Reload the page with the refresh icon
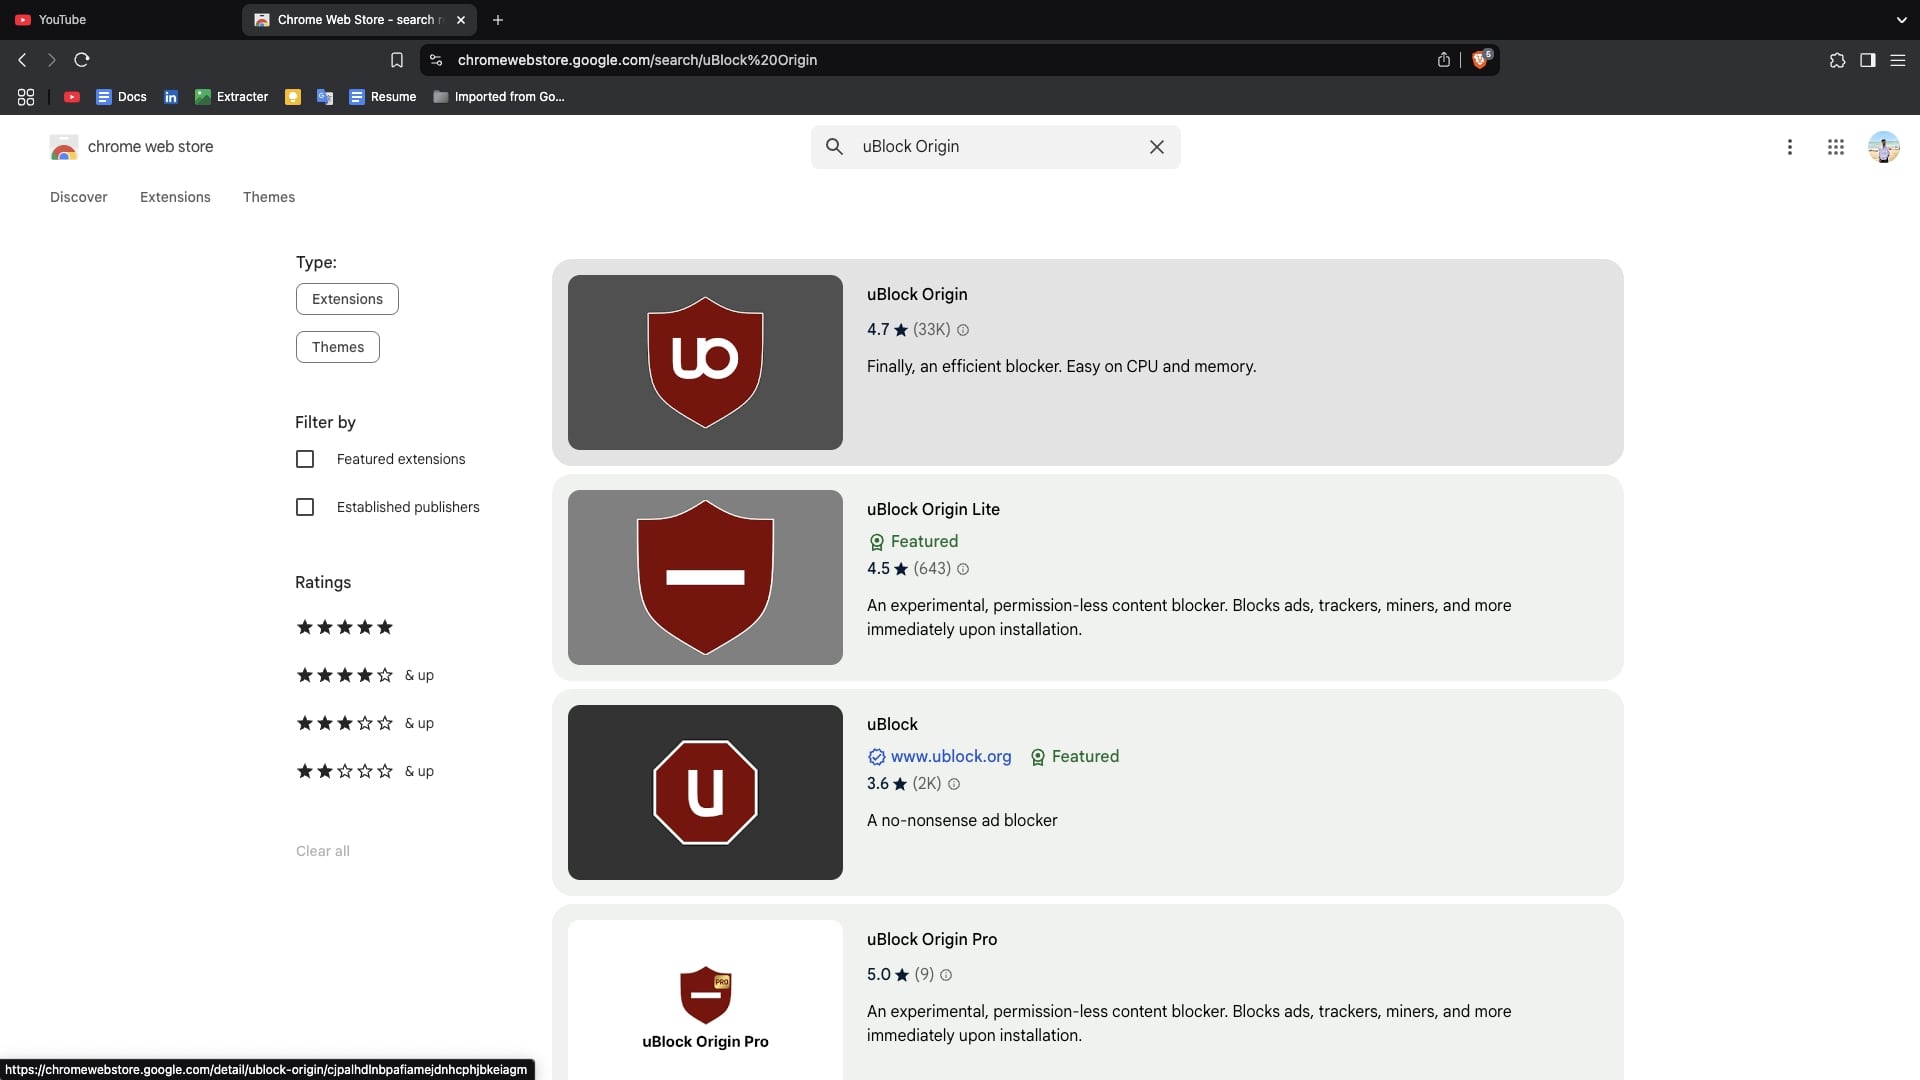1920x1080 pixels. (82, 60)
